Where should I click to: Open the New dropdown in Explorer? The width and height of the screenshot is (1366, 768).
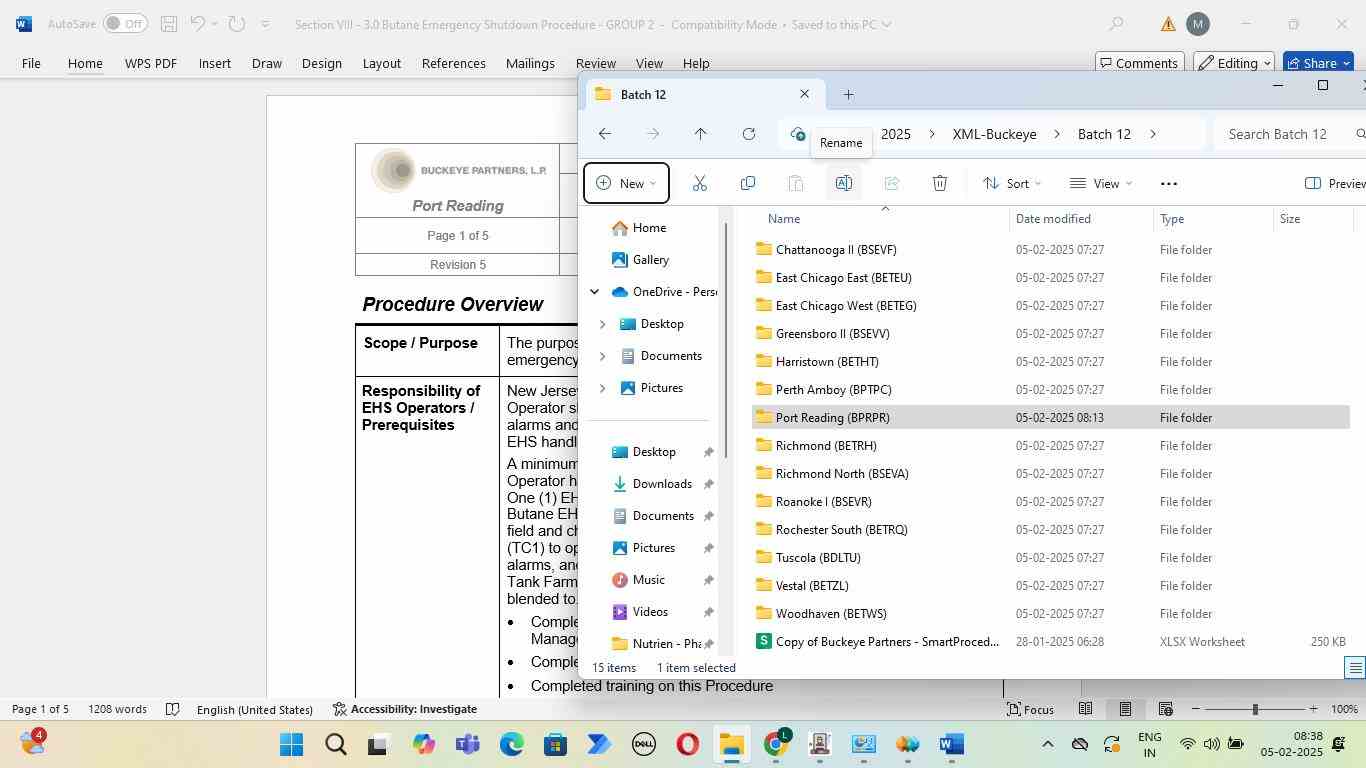[627, 183]
